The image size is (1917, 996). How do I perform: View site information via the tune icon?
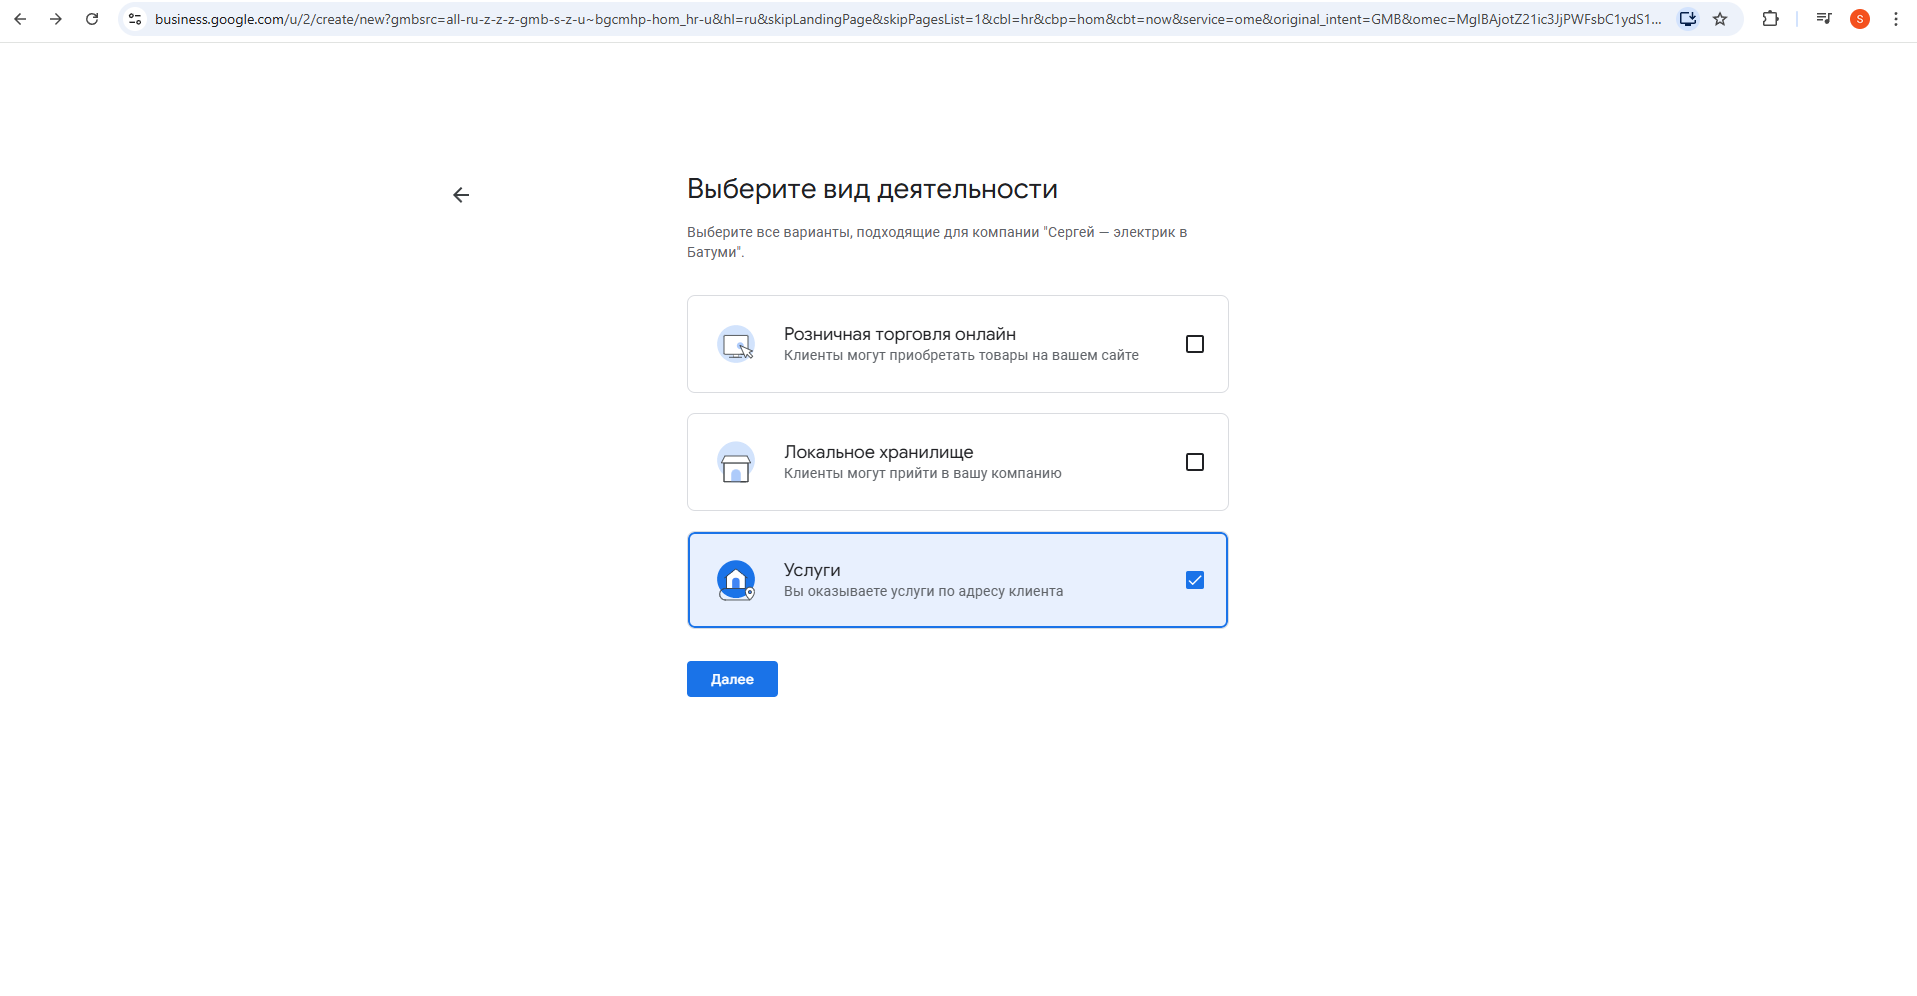tap(134, 19)
